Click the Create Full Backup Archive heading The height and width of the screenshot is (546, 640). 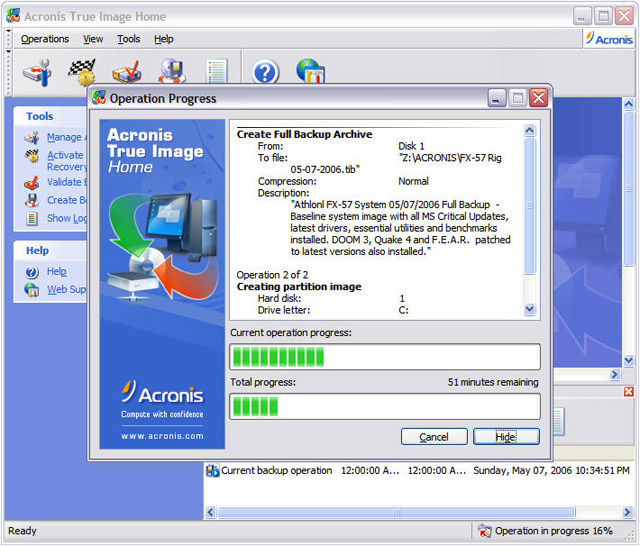coord(304,134)
